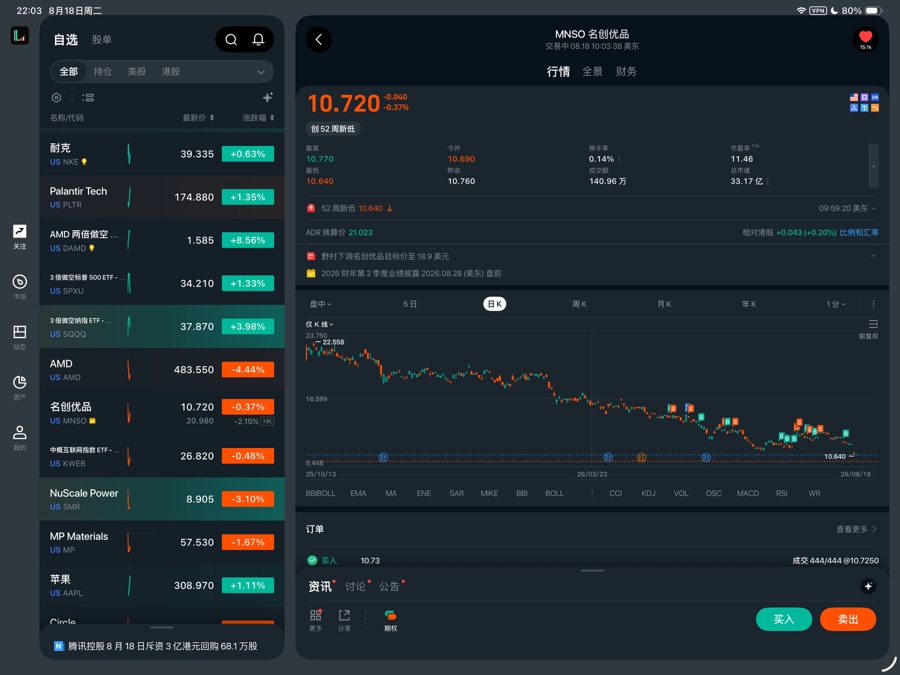
Task: Open the notifications bell icon
Action: click(258, 40)
